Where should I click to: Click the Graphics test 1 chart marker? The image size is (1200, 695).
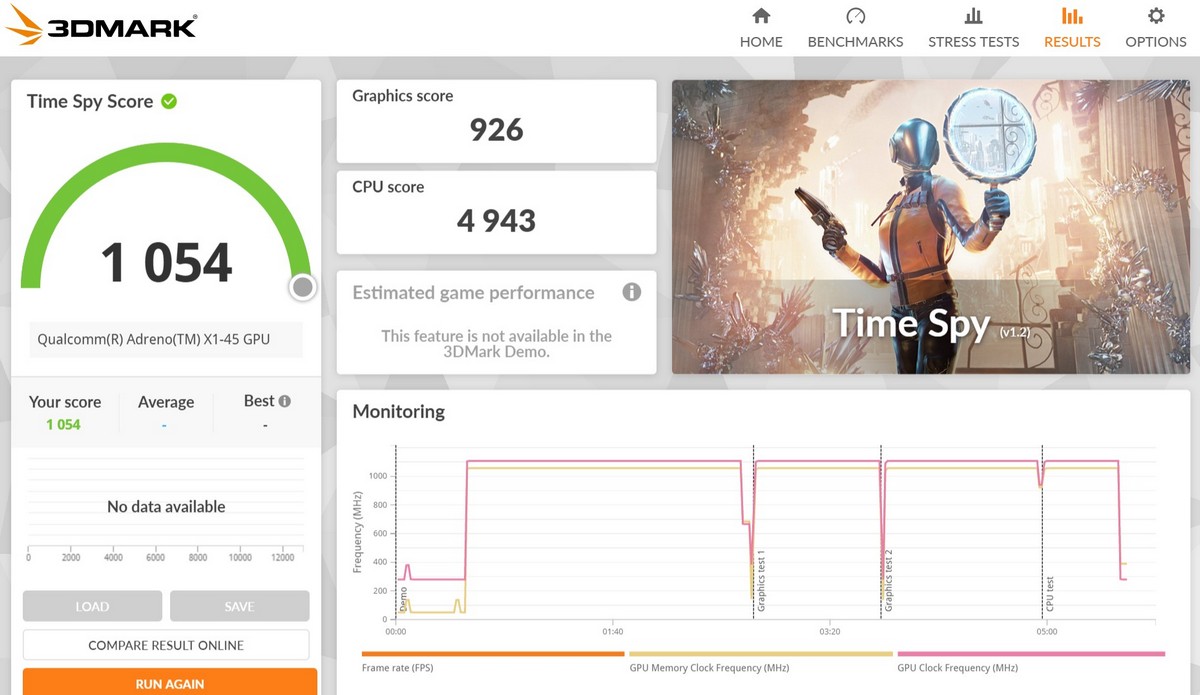tap(761, 581)
